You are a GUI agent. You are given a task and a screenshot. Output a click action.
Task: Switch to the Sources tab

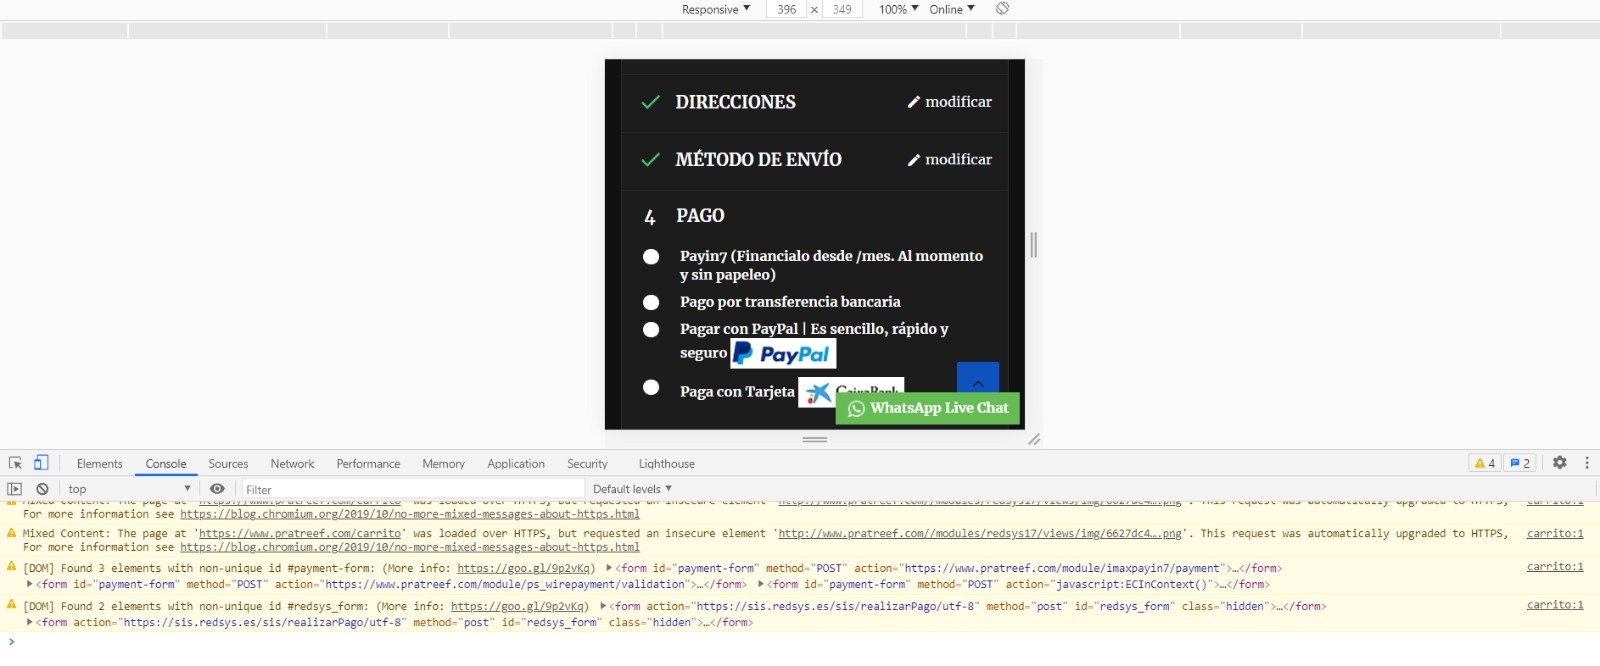click(x=228, y=464)
